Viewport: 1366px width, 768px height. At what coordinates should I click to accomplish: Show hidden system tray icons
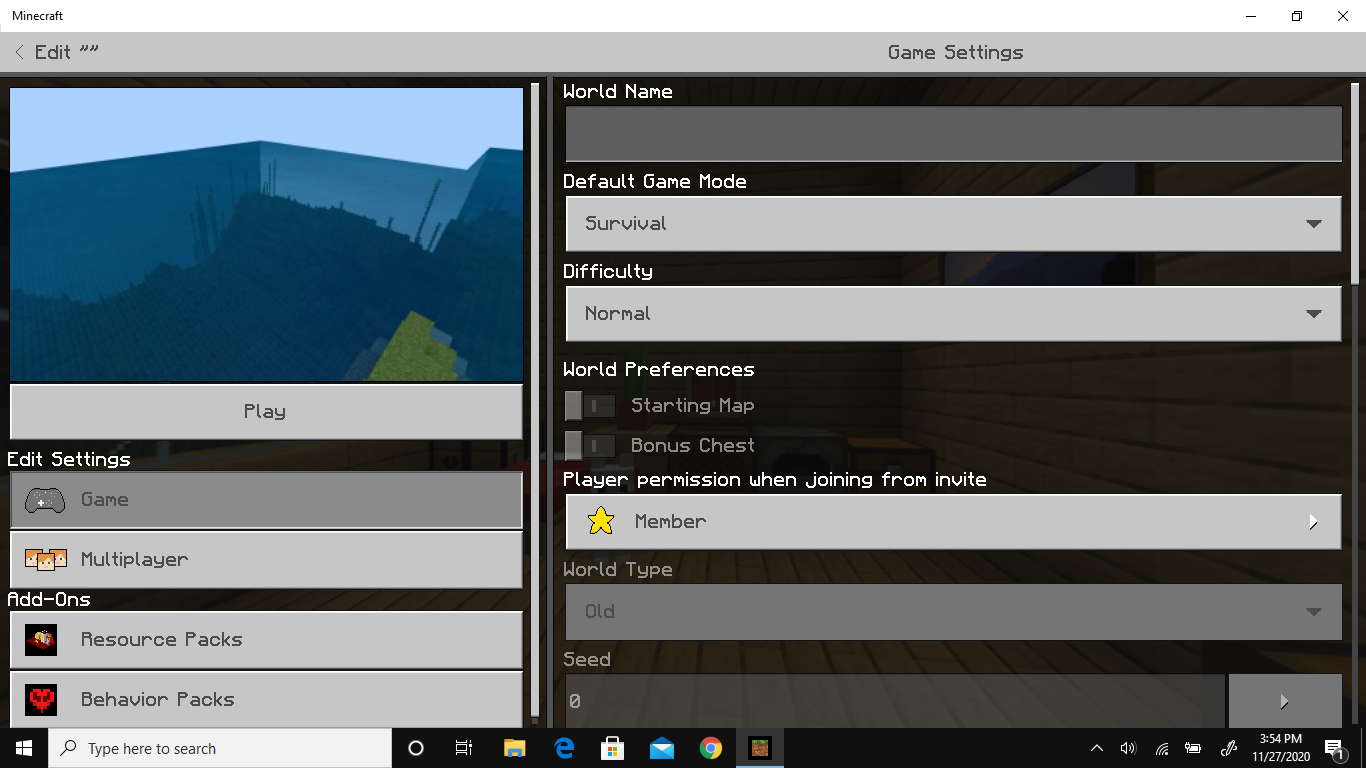click(1097, 748)
